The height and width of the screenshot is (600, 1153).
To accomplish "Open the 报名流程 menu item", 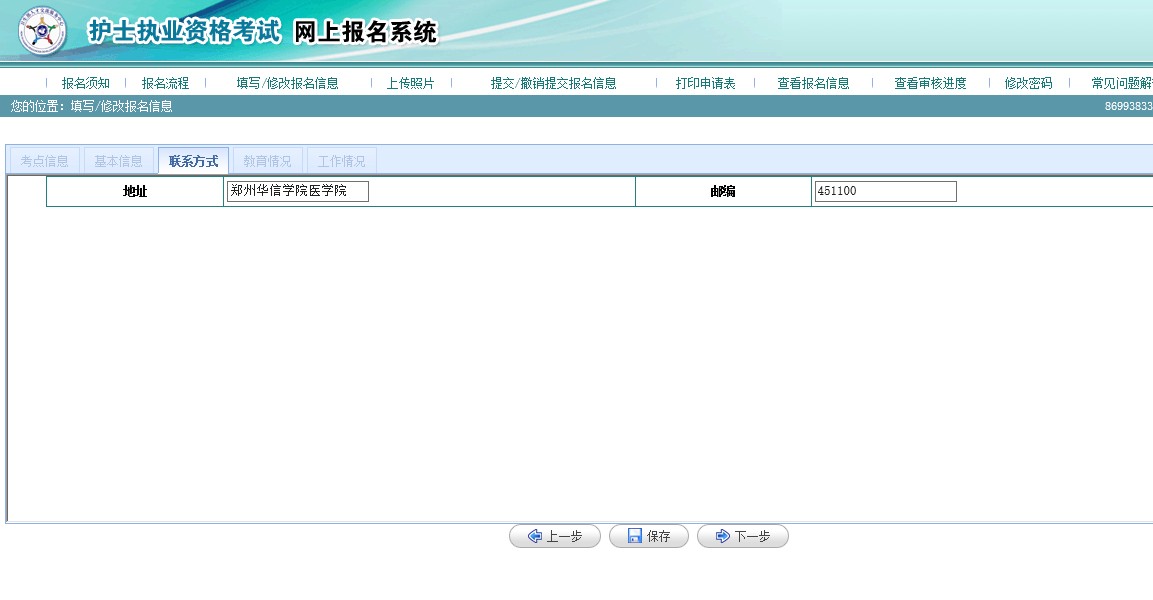I will pyautogui.click(x=165, y=84).
